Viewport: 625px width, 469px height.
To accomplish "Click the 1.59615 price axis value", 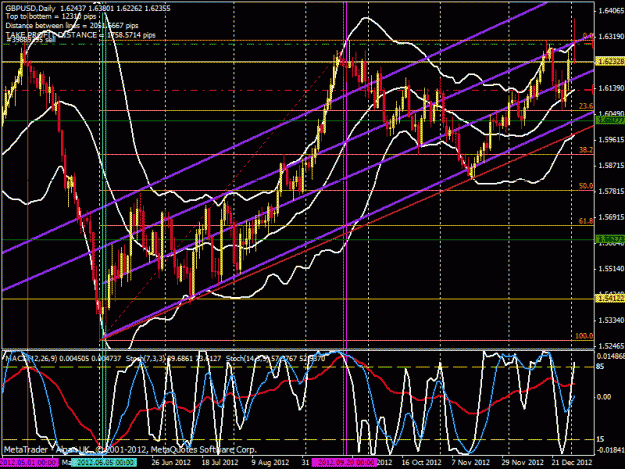I will pos(611,140).
